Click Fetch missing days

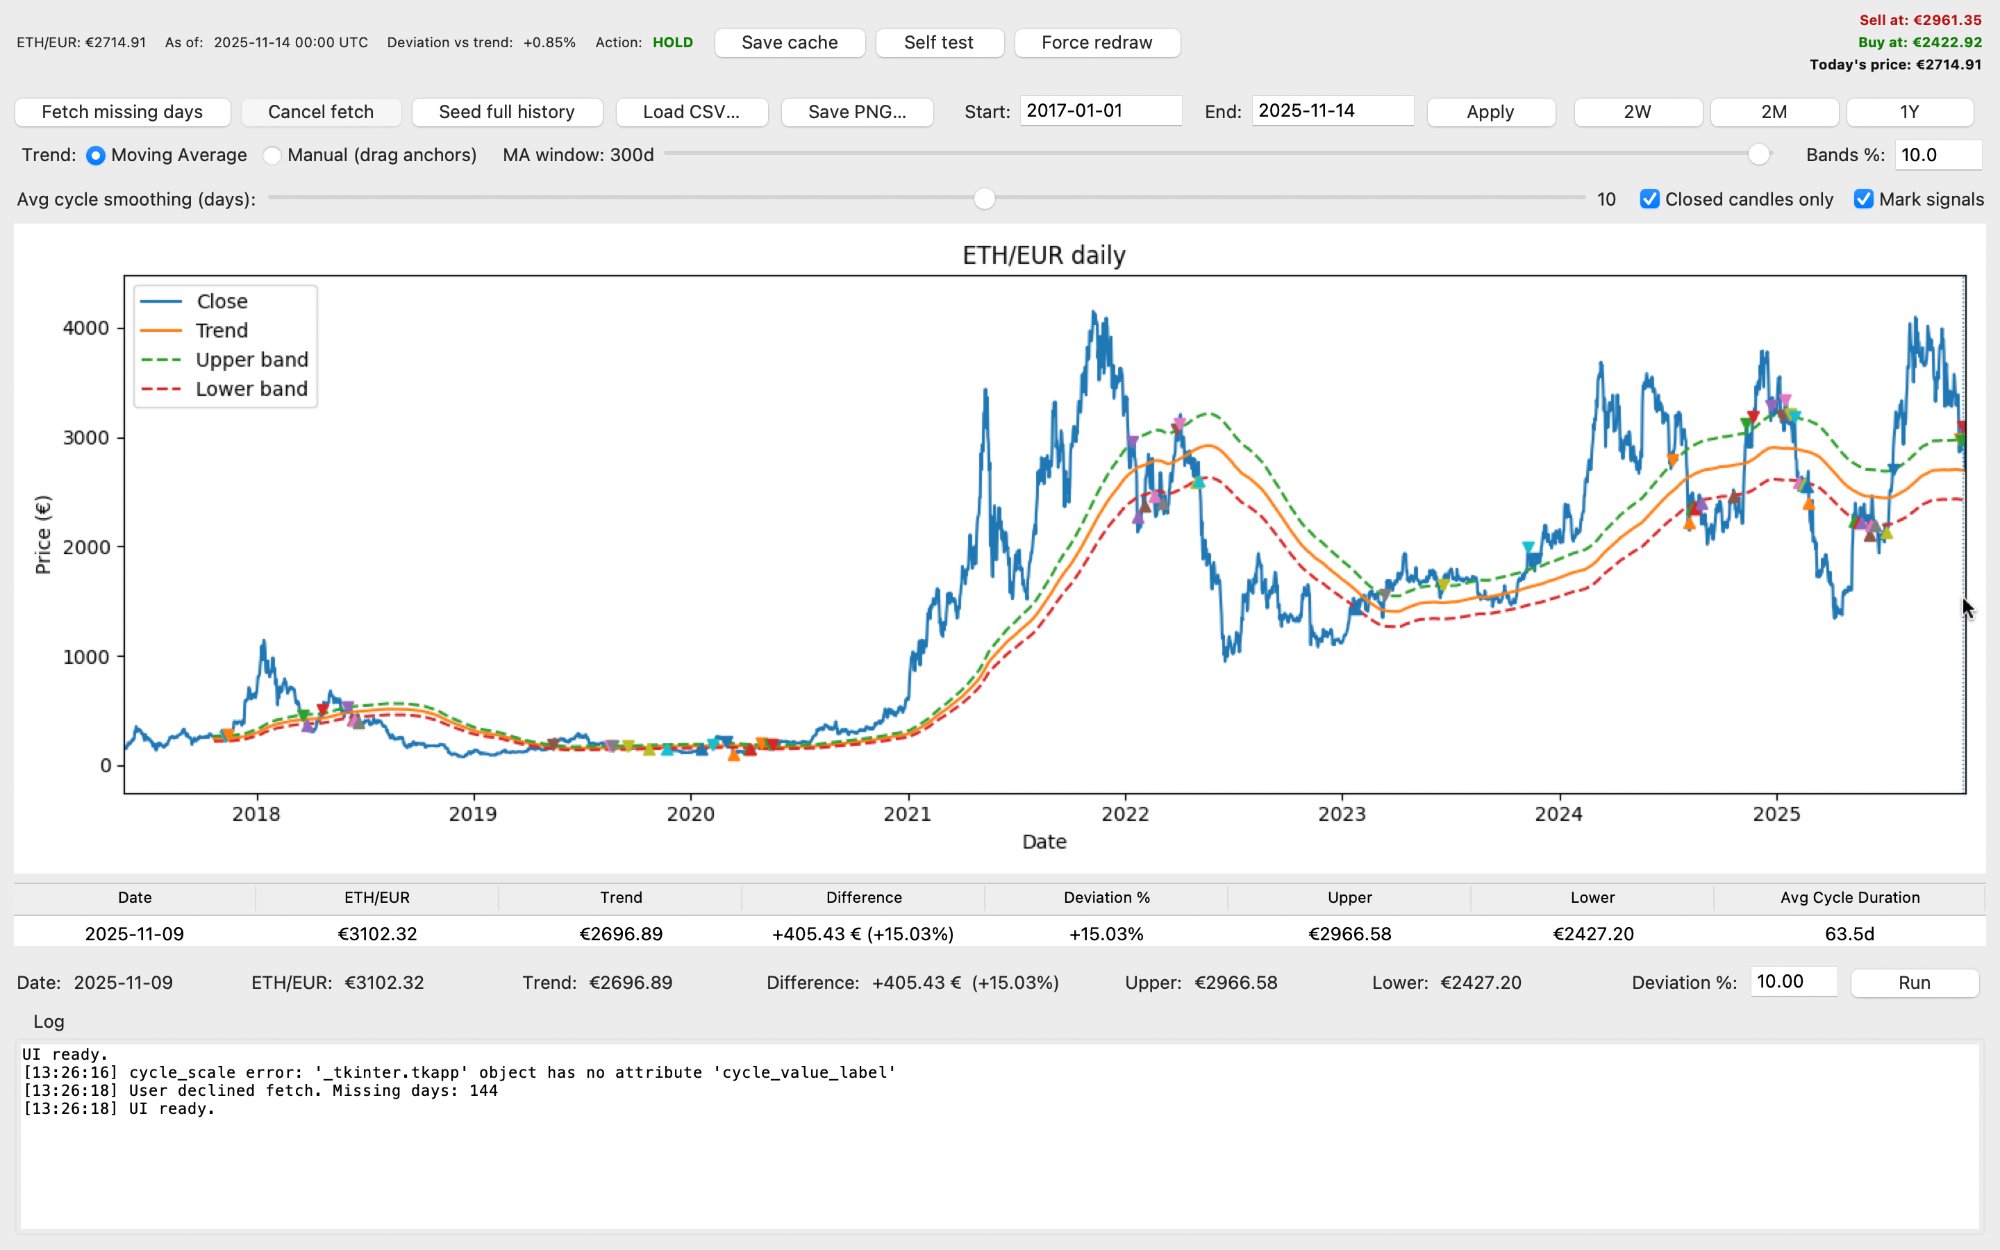122,112
